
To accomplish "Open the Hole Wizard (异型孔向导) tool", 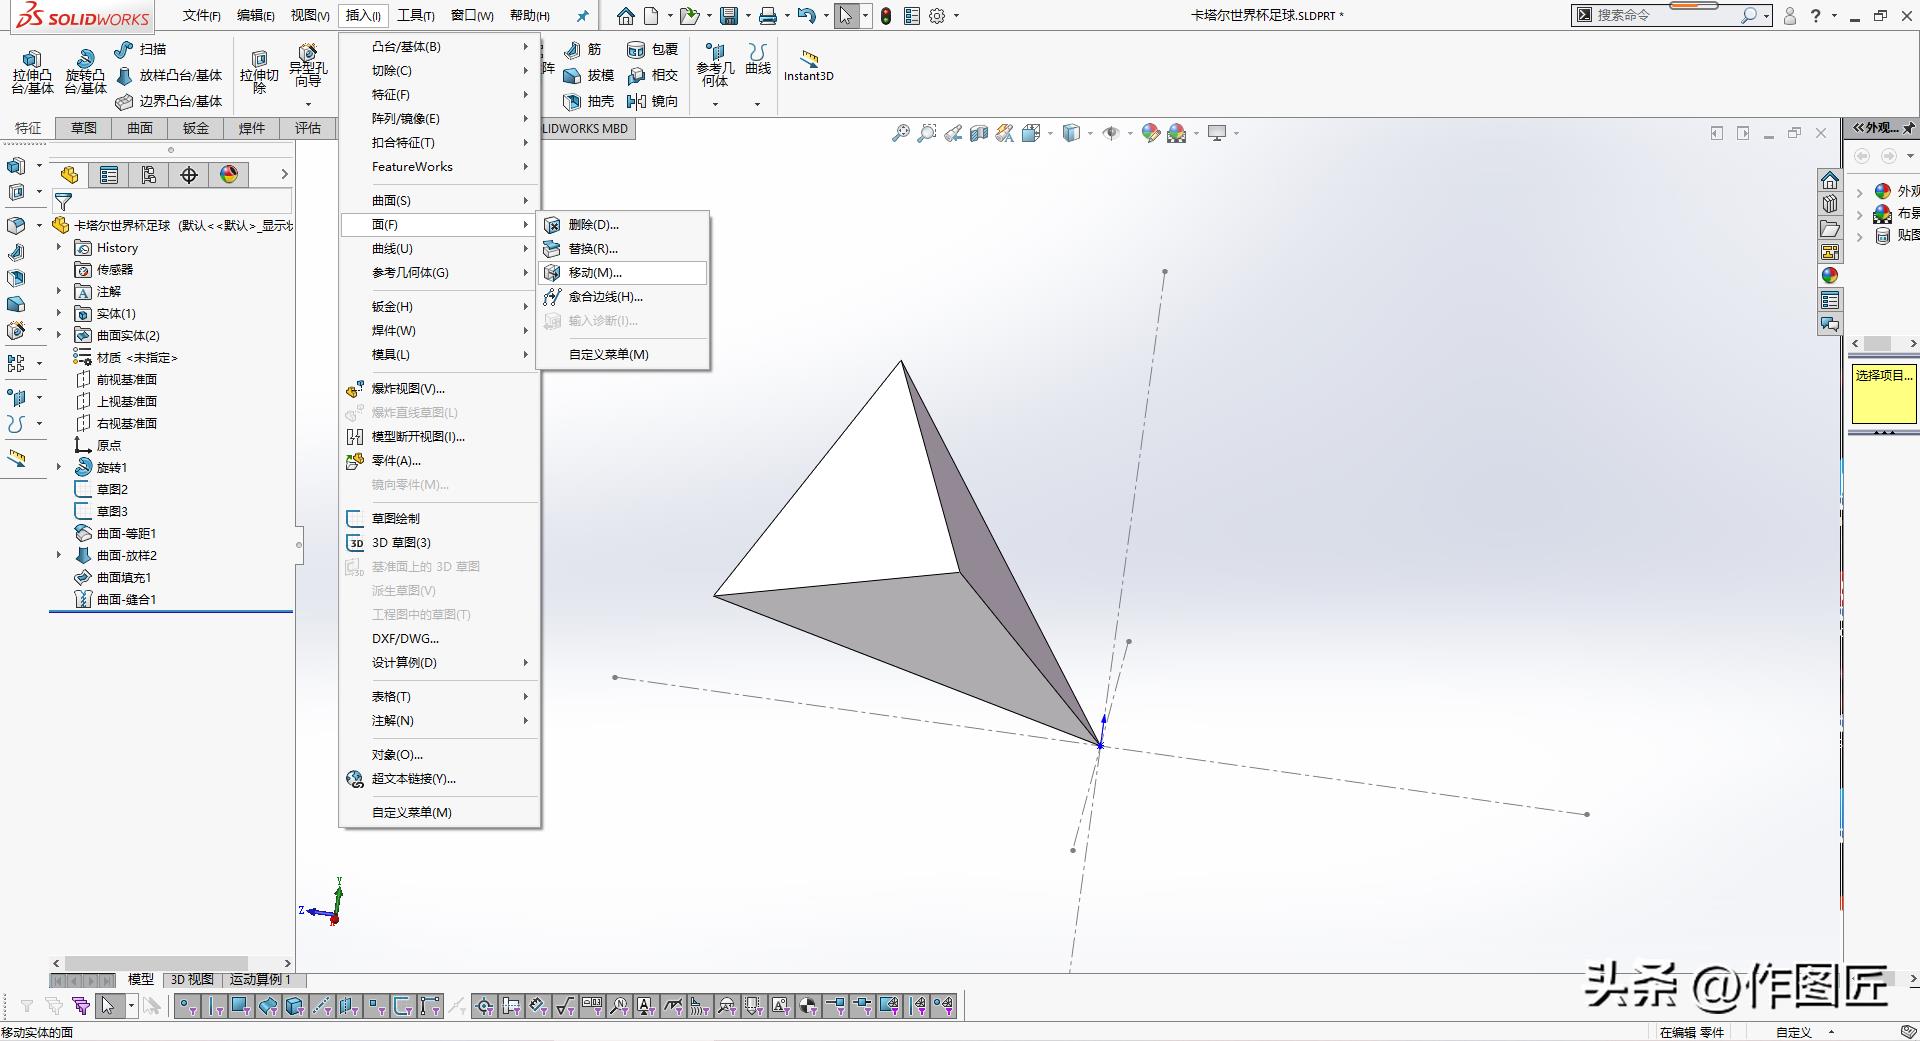I will (308, 53).
